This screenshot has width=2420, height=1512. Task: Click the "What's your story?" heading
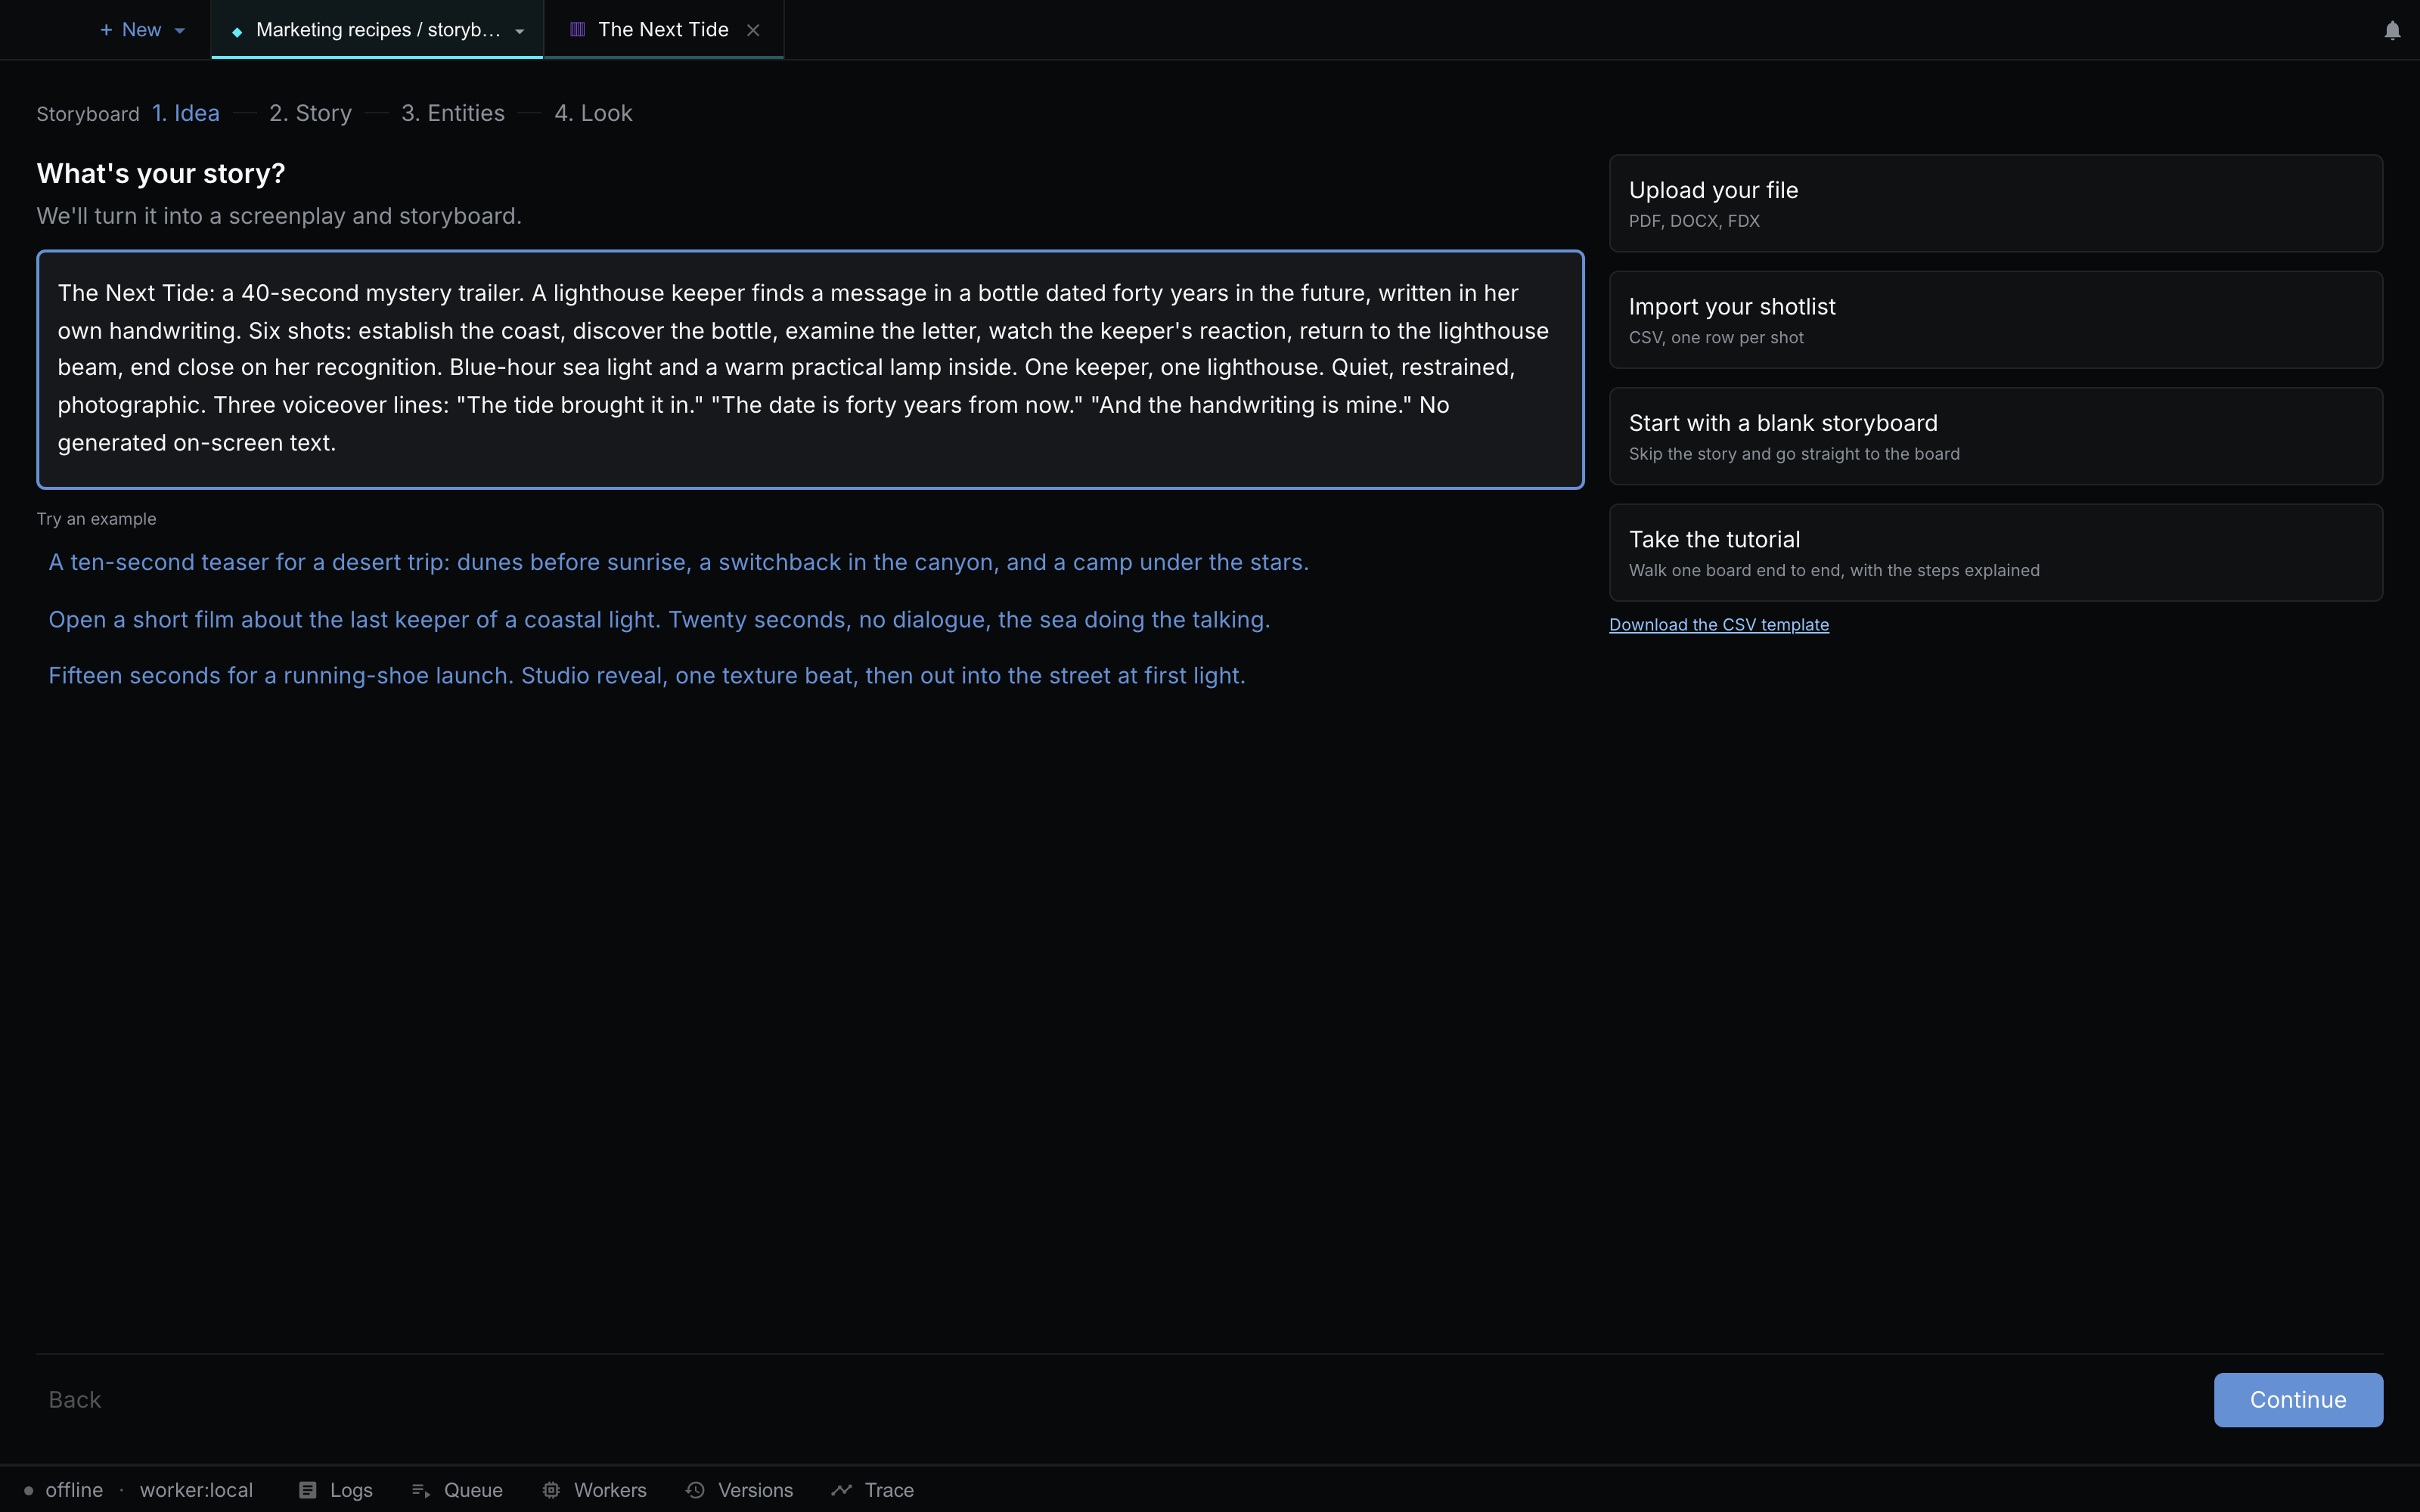click(x=161, y=173)
